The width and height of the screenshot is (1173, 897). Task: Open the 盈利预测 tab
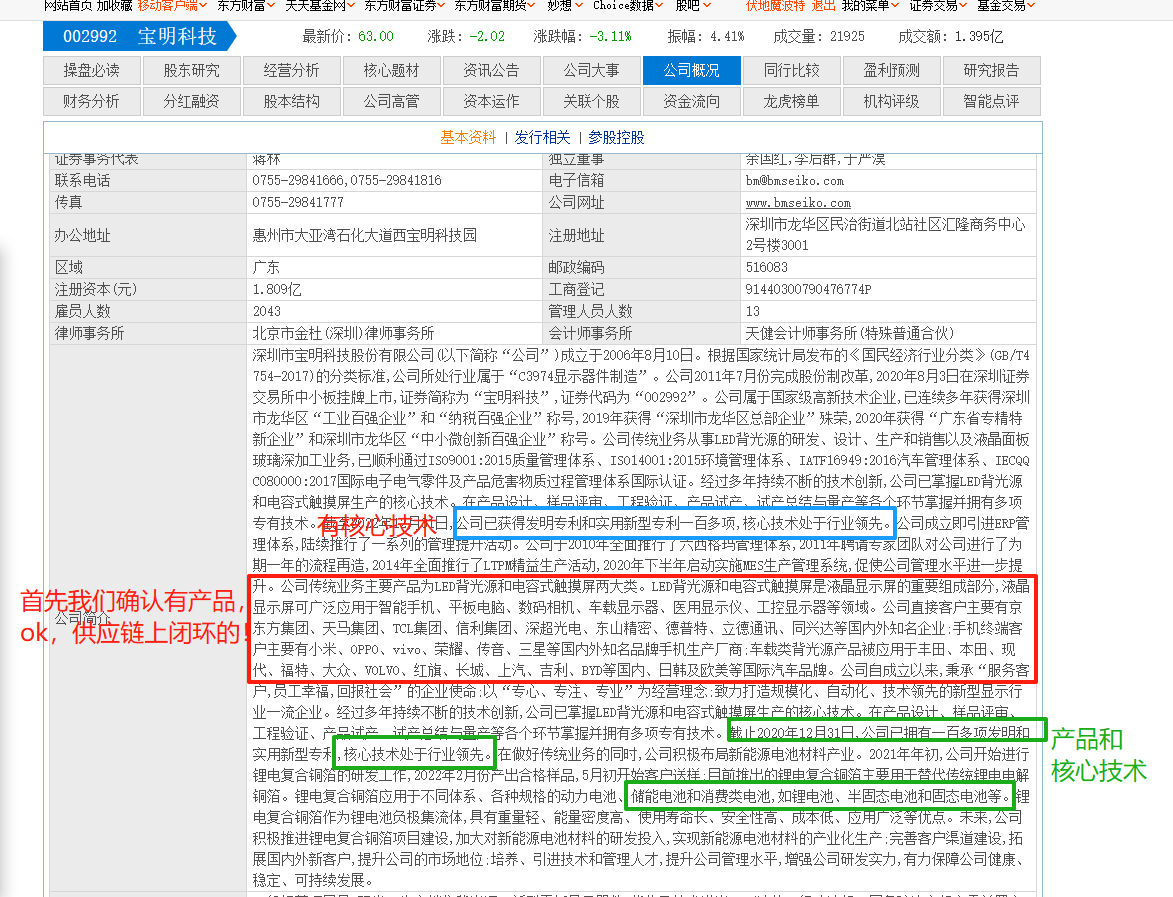(x=892, y=70)
